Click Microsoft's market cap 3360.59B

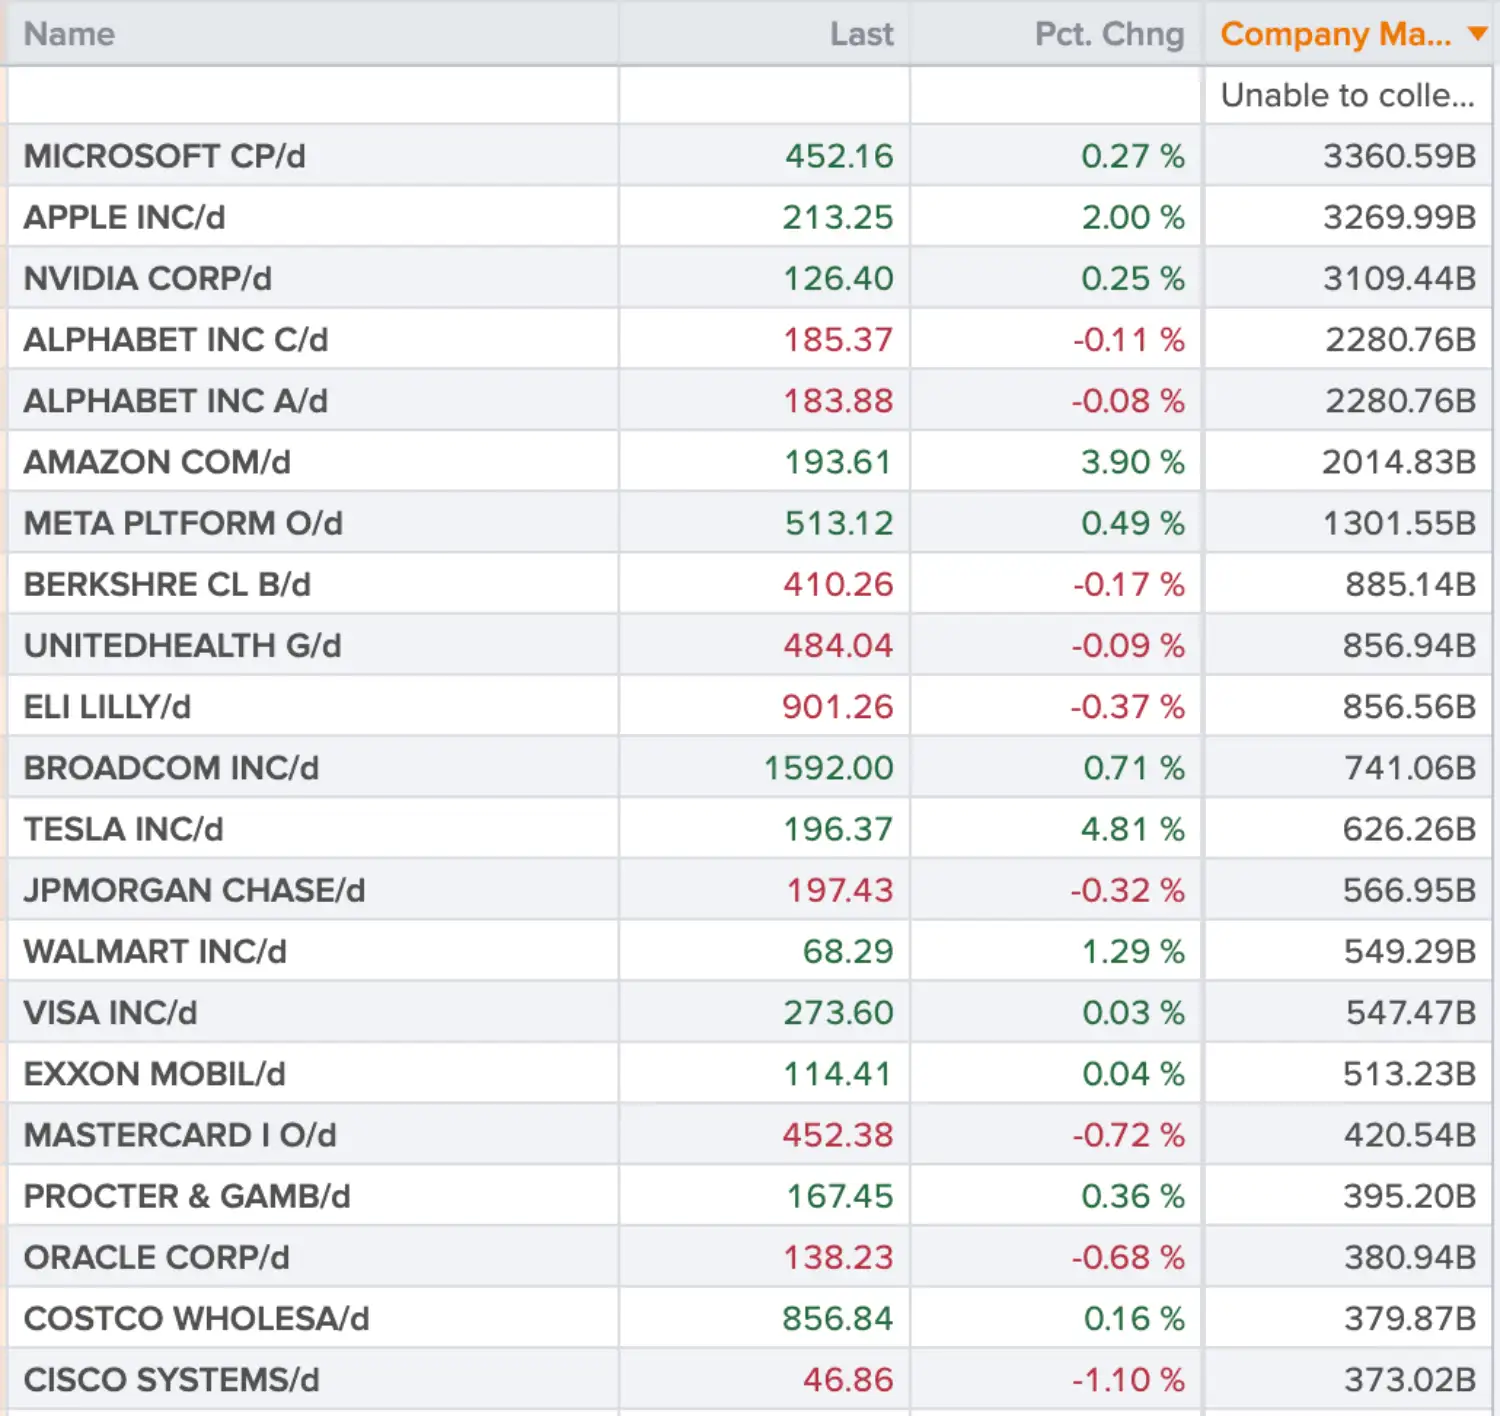(x=1400, y=156)
